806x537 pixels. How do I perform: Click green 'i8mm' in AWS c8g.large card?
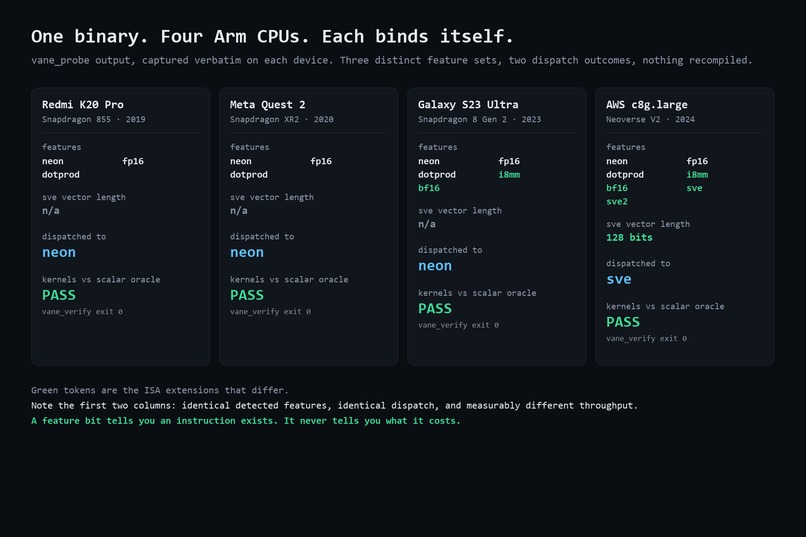[x=697, y=175]
